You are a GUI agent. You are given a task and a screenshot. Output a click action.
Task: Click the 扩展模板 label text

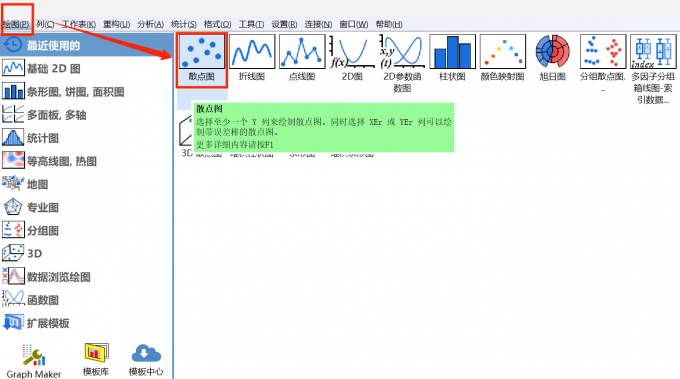point(48,323)
